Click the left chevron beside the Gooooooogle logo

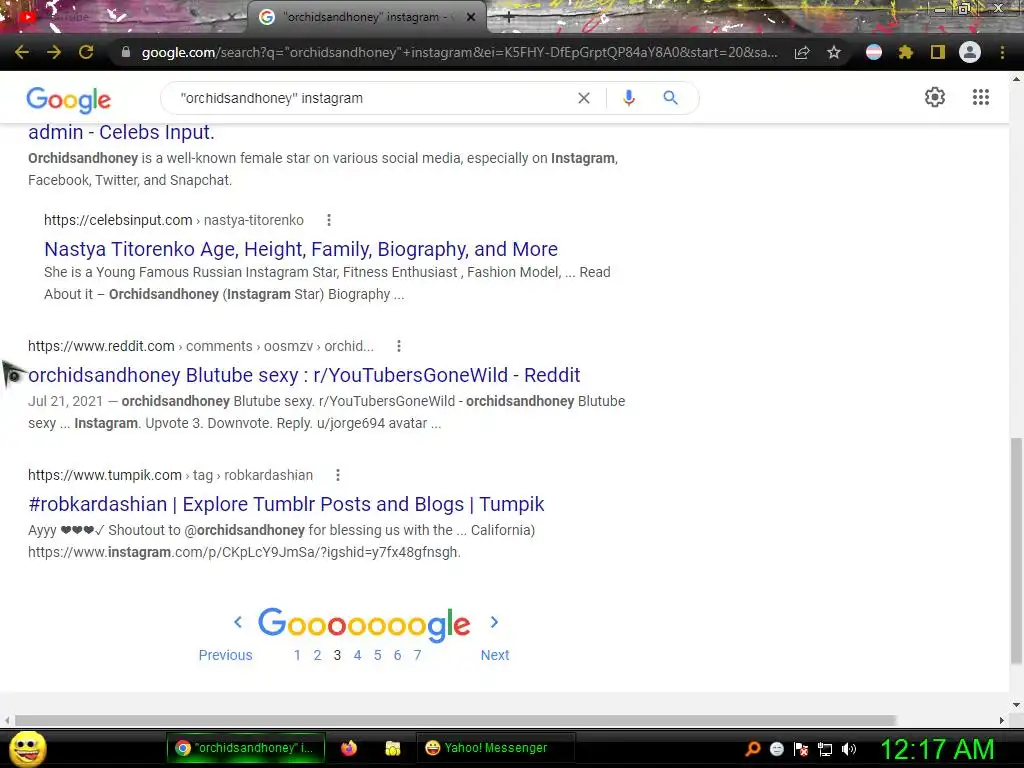click(x=238, y=622)
